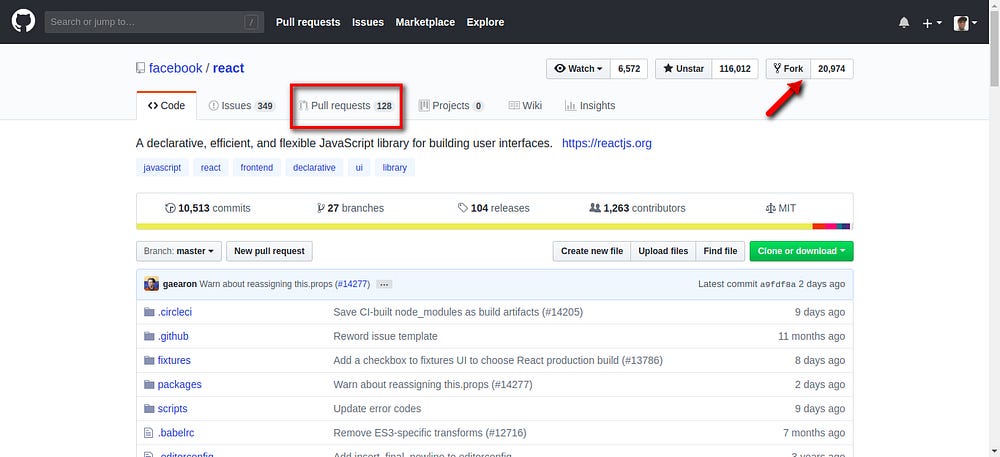
Task: Click Create new file button
Action: pos(592,251)
